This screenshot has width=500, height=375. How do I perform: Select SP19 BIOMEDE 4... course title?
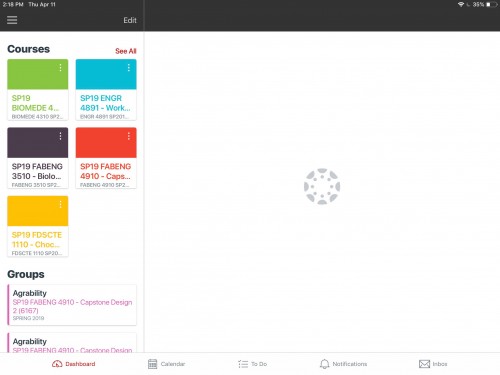tap(35, 103)
